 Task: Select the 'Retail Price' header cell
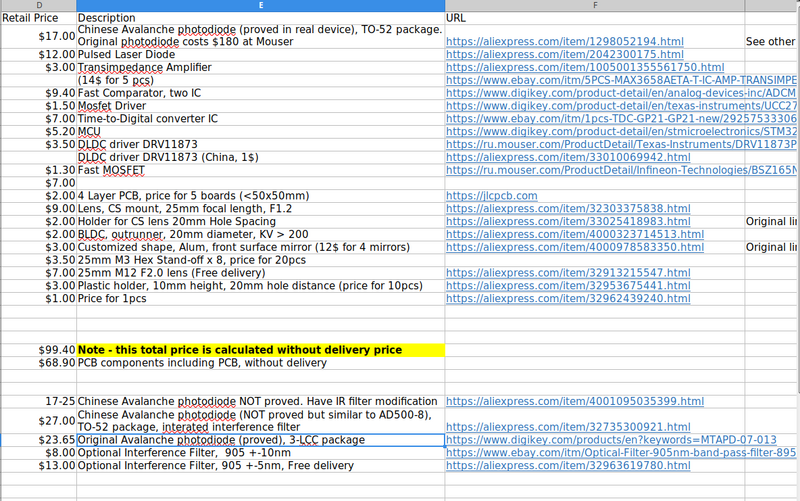[39, 18]
